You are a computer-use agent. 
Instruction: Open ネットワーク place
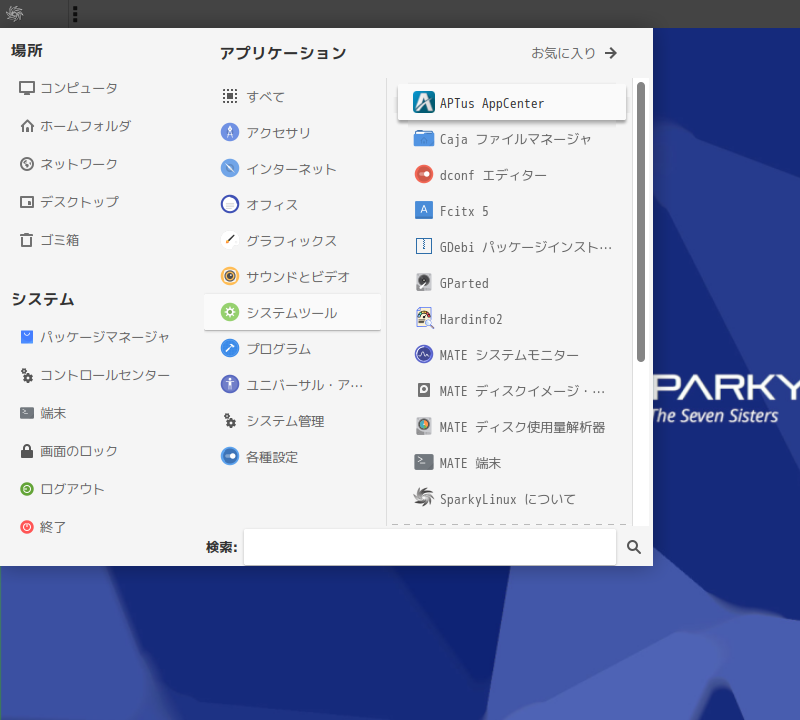click(x=69, y=164)
